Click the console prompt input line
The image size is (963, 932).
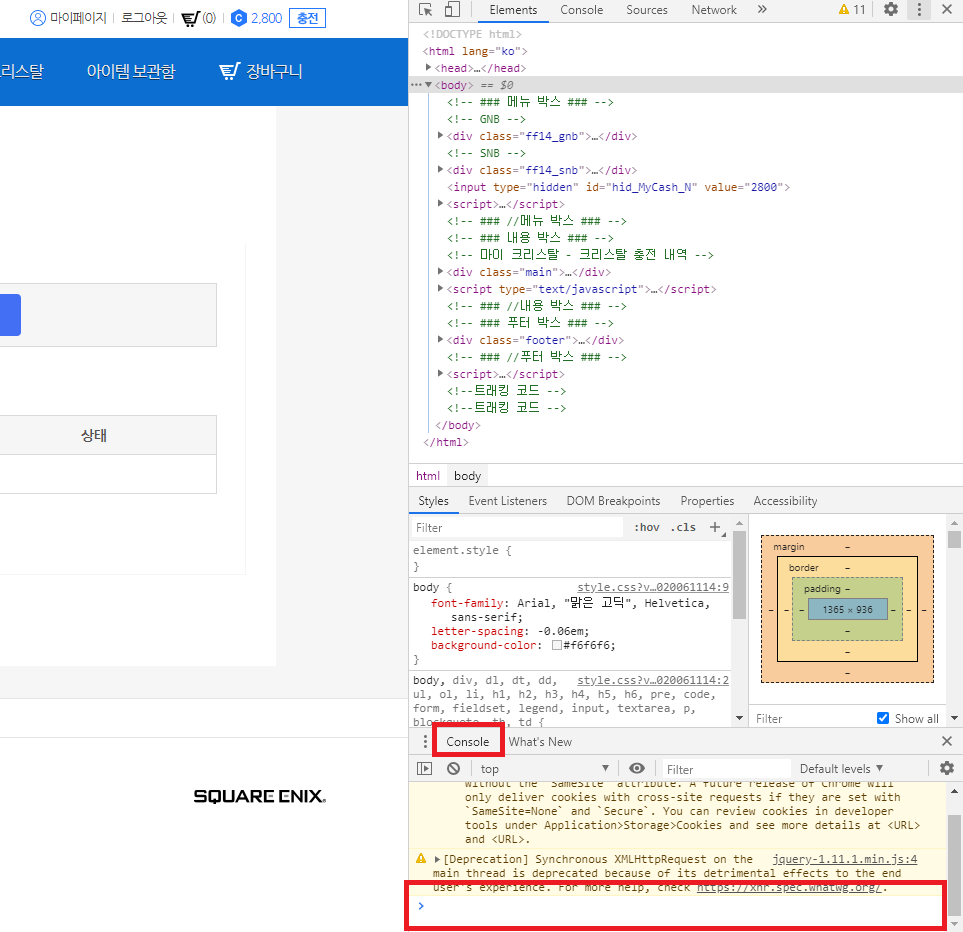point(676,906)
